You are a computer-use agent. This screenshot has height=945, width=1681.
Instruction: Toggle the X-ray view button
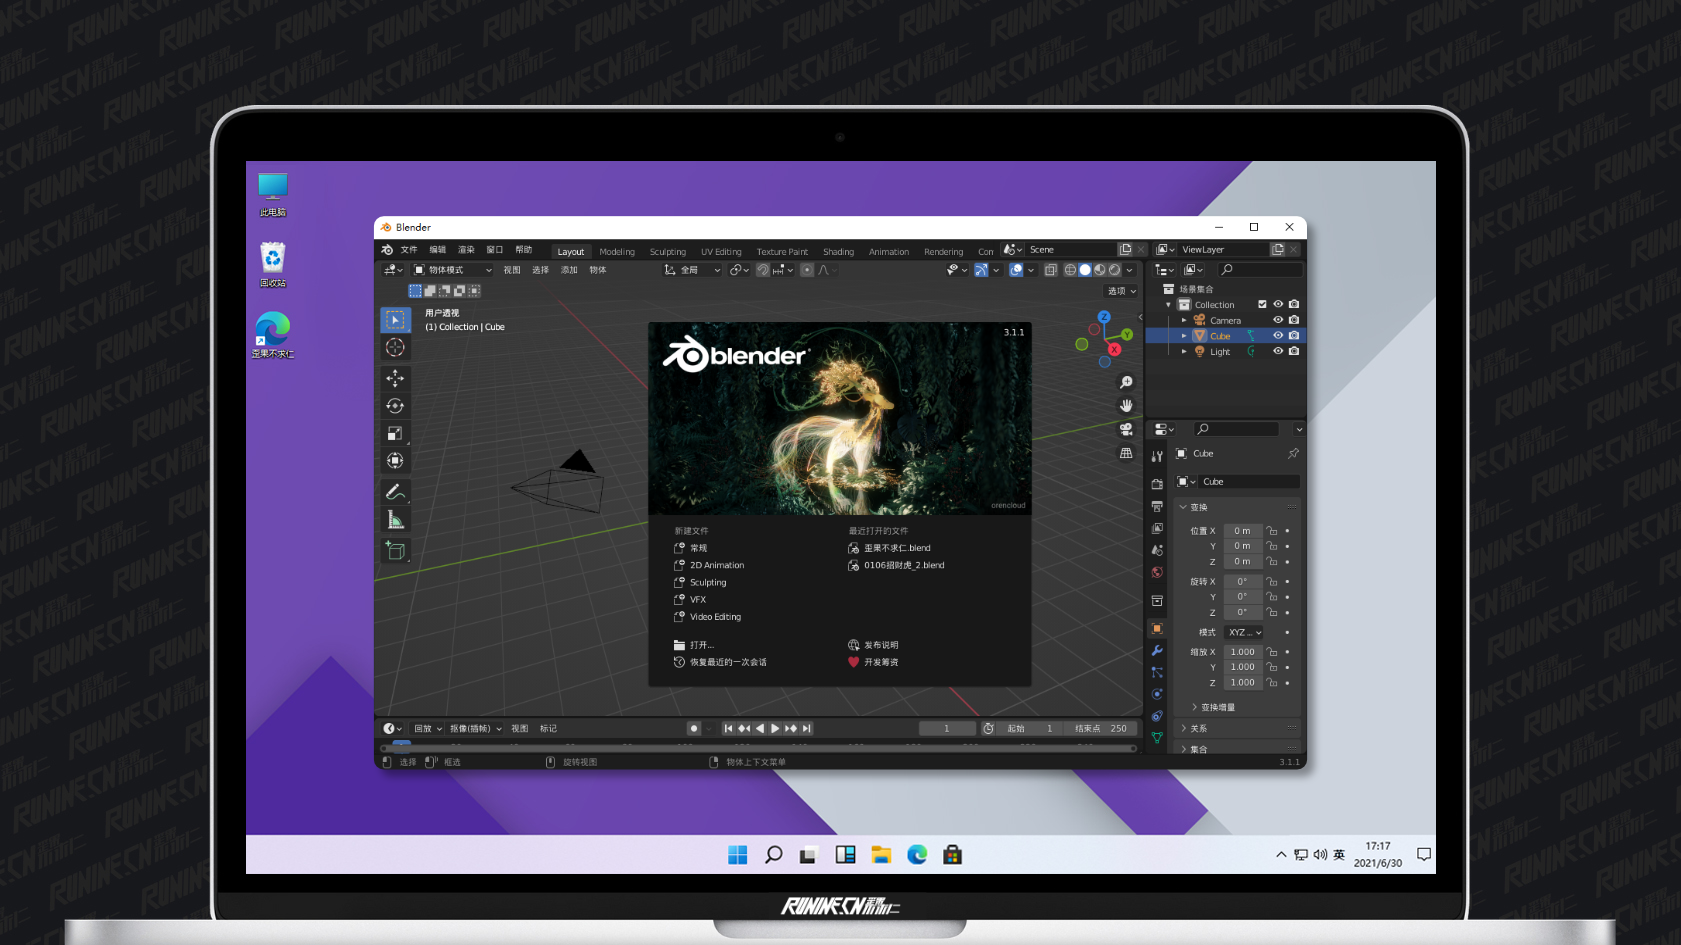(x=1050, y=270)
